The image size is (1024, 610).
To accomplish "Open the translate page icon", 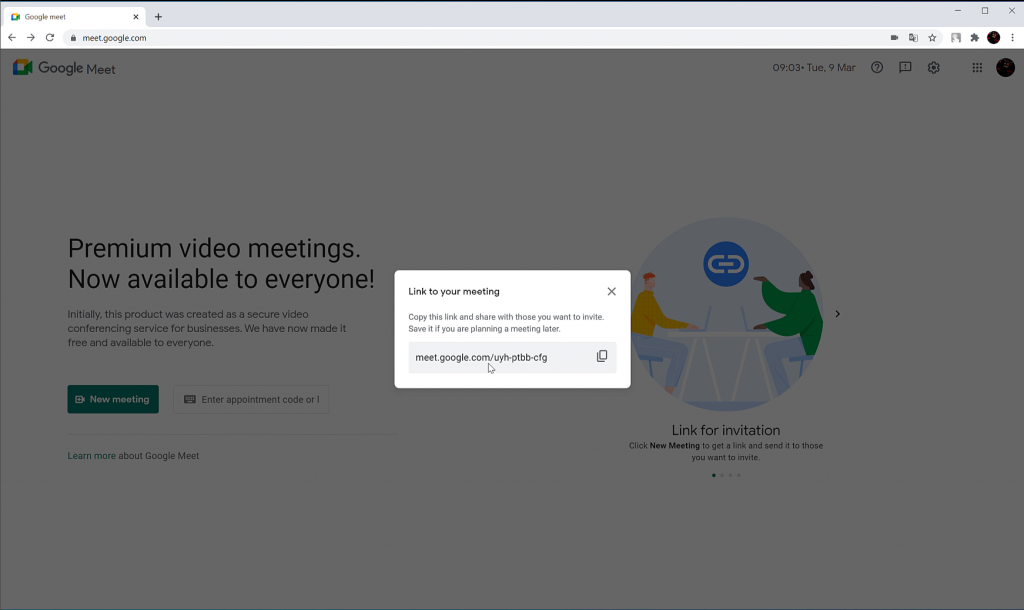I will point(913,38).
